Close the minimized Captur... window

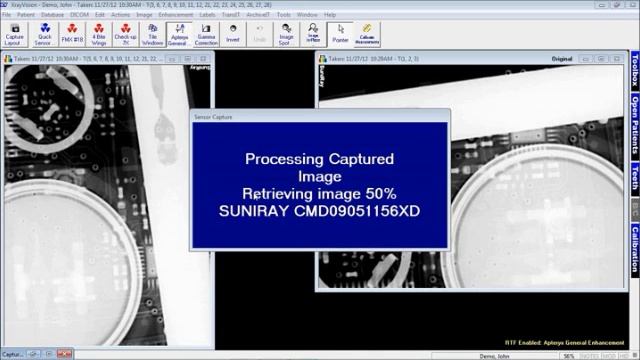pos(64,354)
